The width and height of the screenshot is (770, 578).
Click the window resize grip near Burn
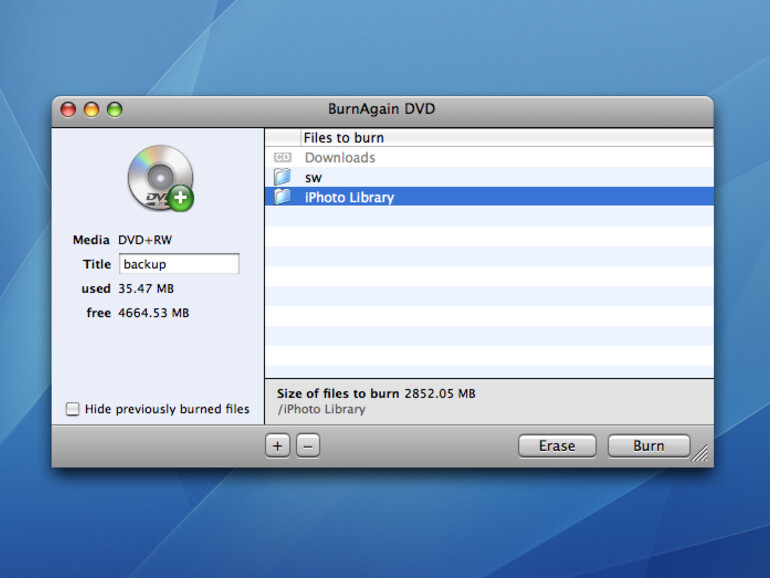[x=700, y=453]
